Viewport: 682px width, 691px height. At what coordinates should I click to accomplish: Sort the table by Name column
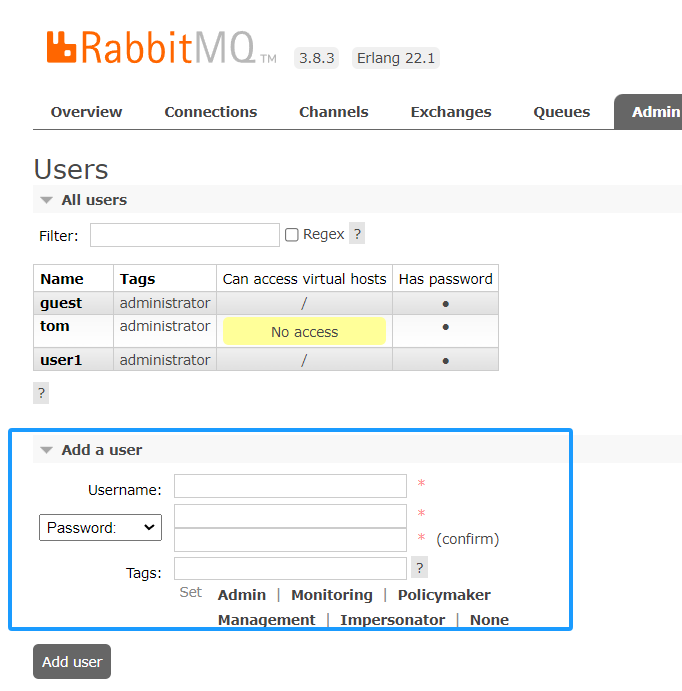click(62, 279)
